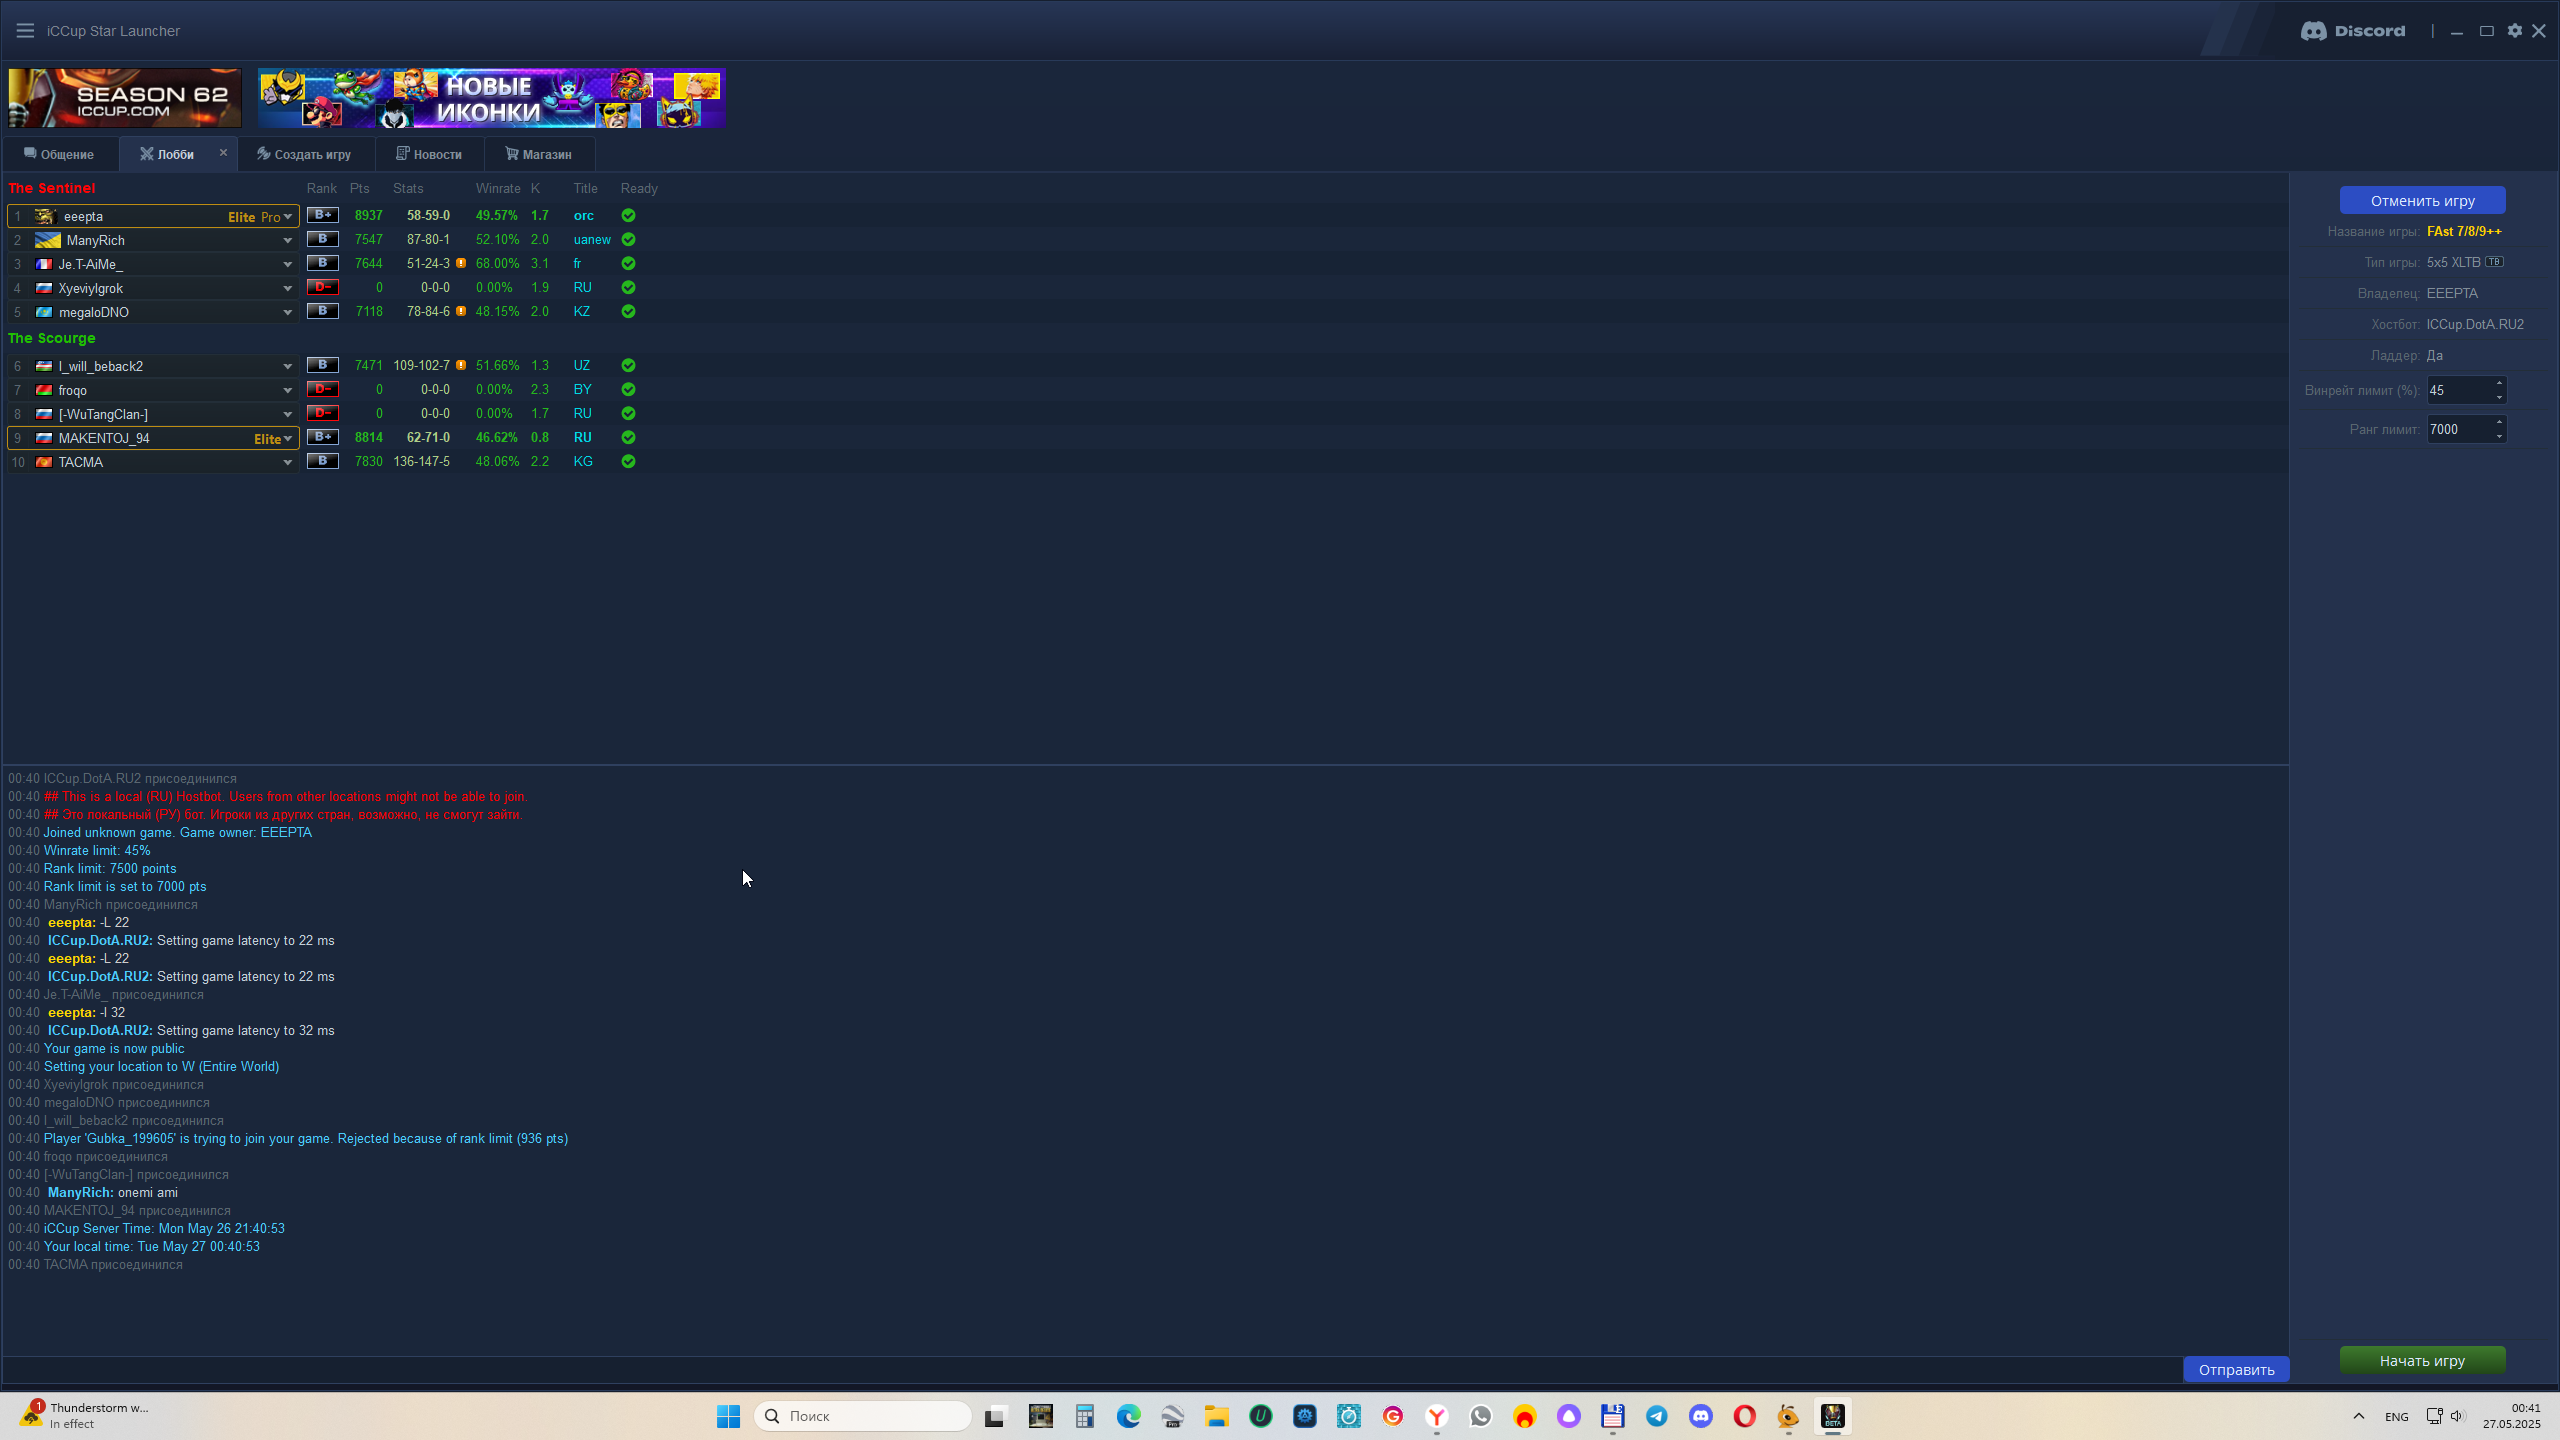Switch to the Создать игру tab
This screenshot has width=2560, height=1440.
304,154
